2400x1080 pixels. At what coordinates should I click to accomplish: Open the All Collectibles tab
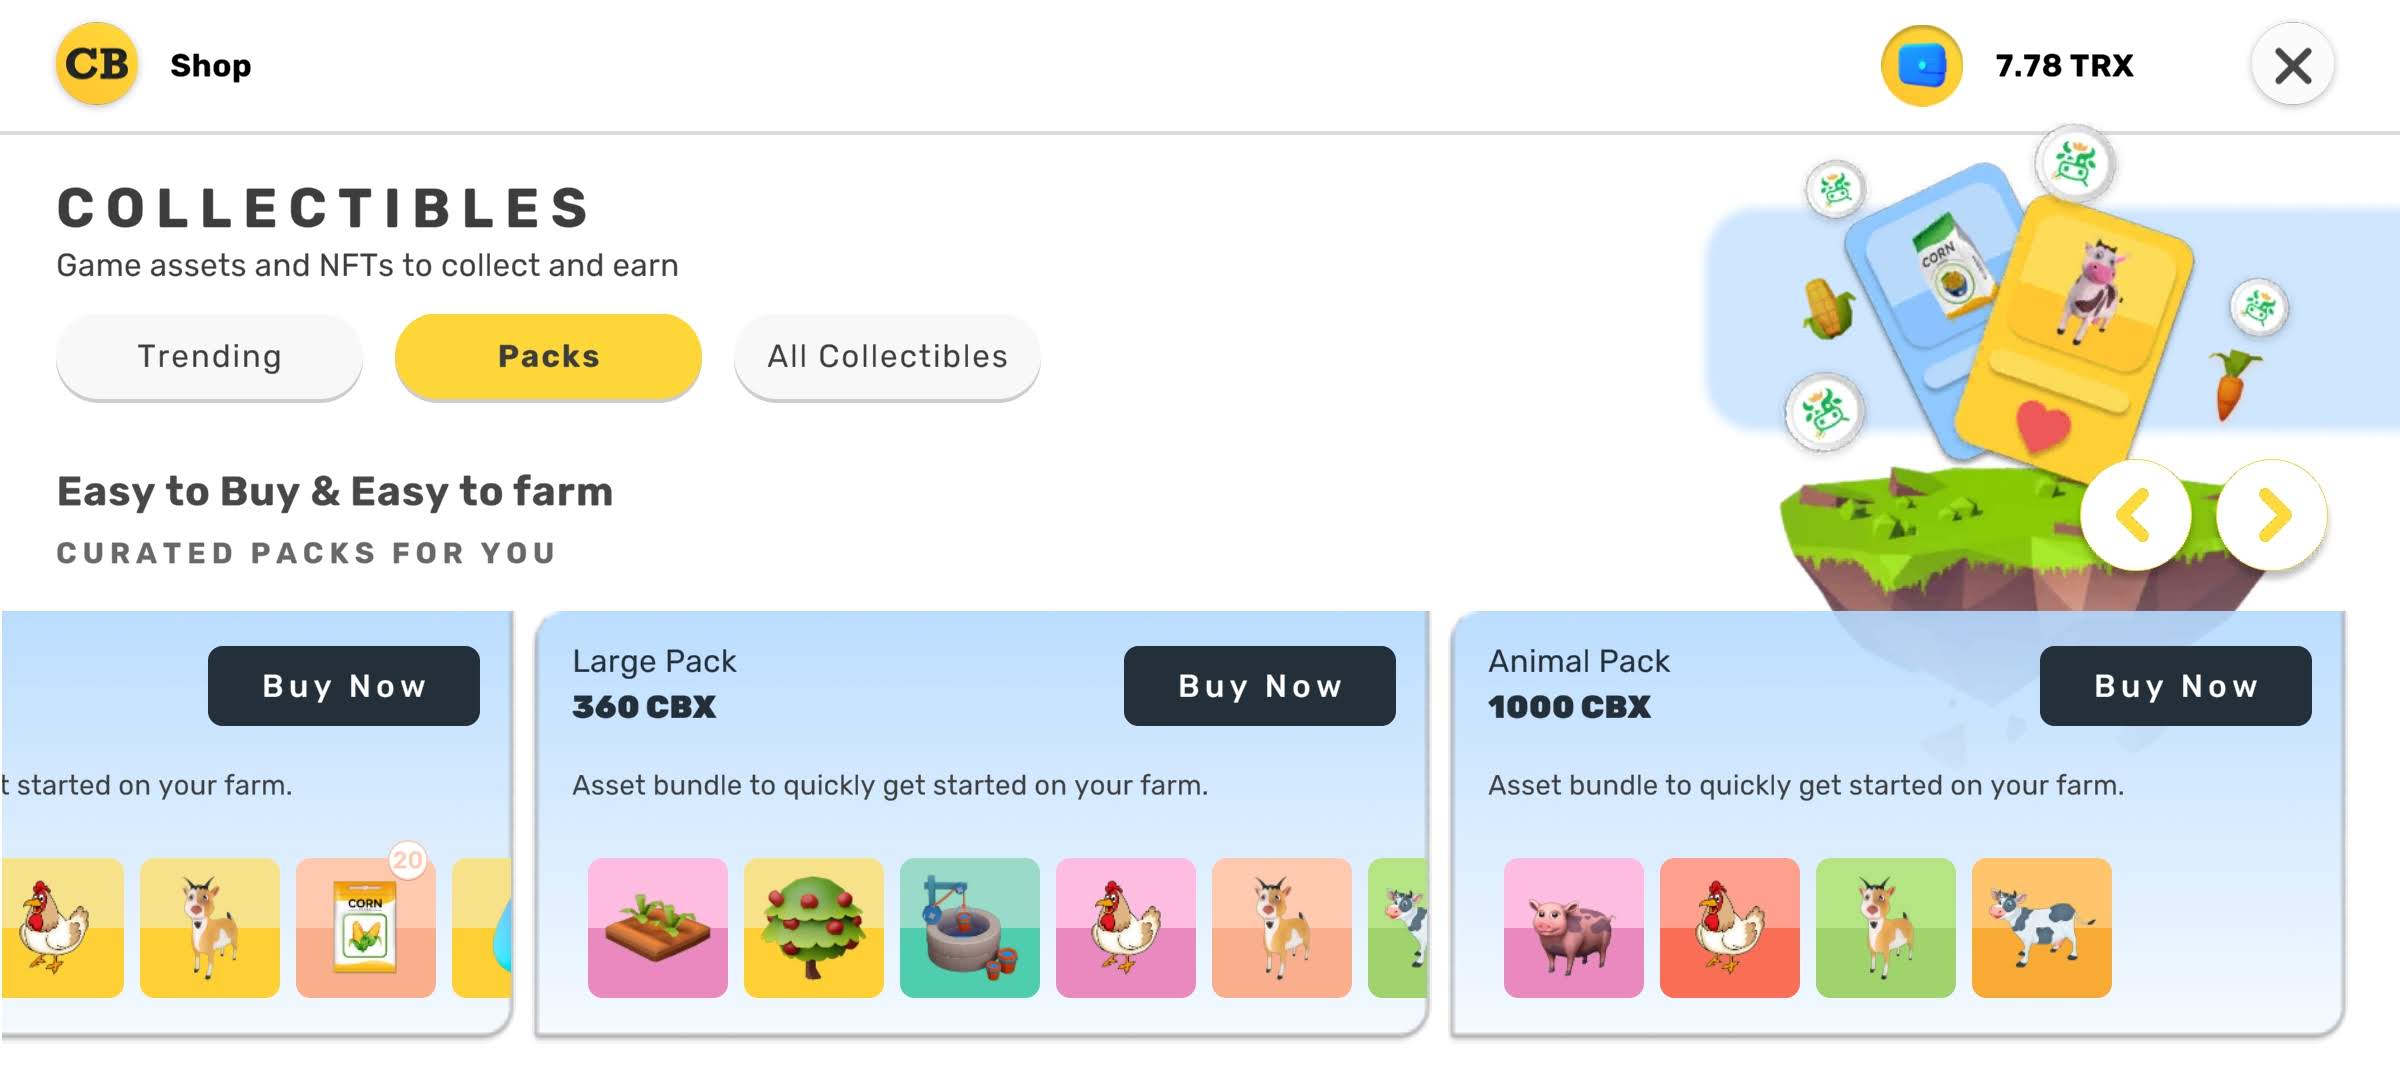[887, 357]
